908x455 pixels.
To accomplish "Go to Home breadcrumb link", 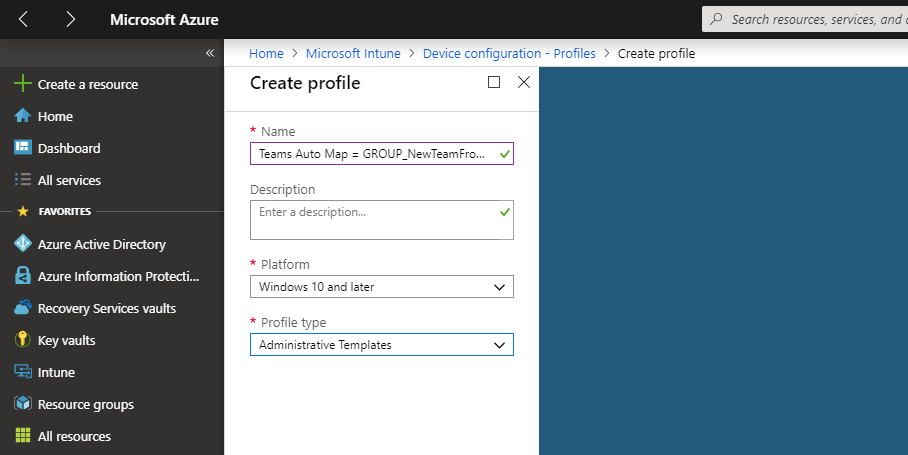I will [x=266, y=53].
